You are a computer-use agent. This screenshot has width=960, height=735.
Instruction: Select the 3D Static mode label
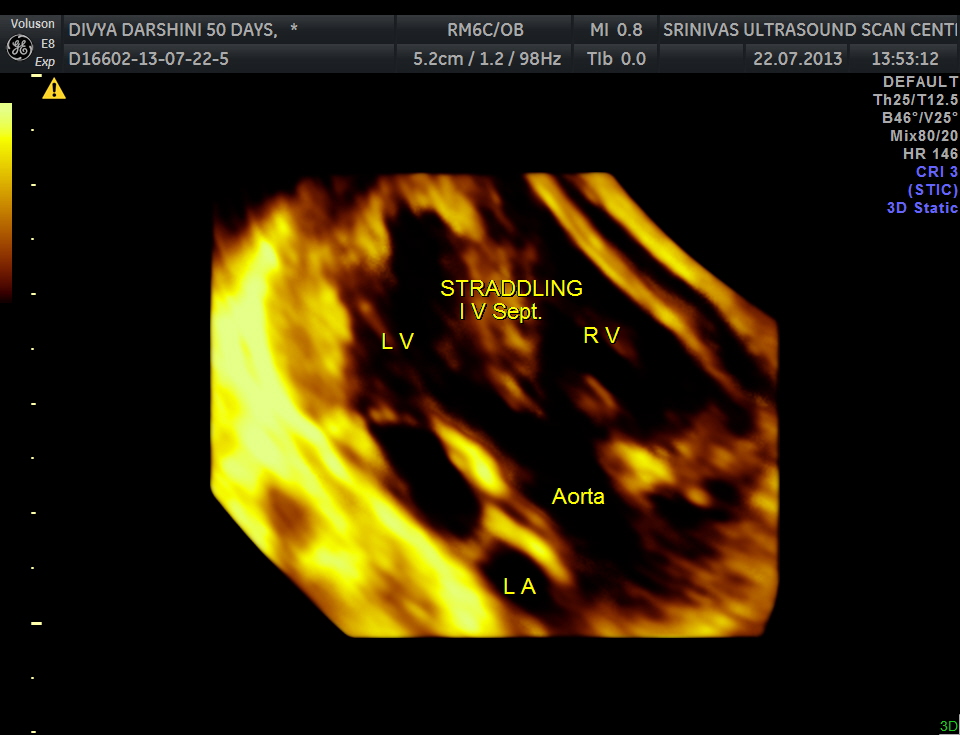[922, 208]
